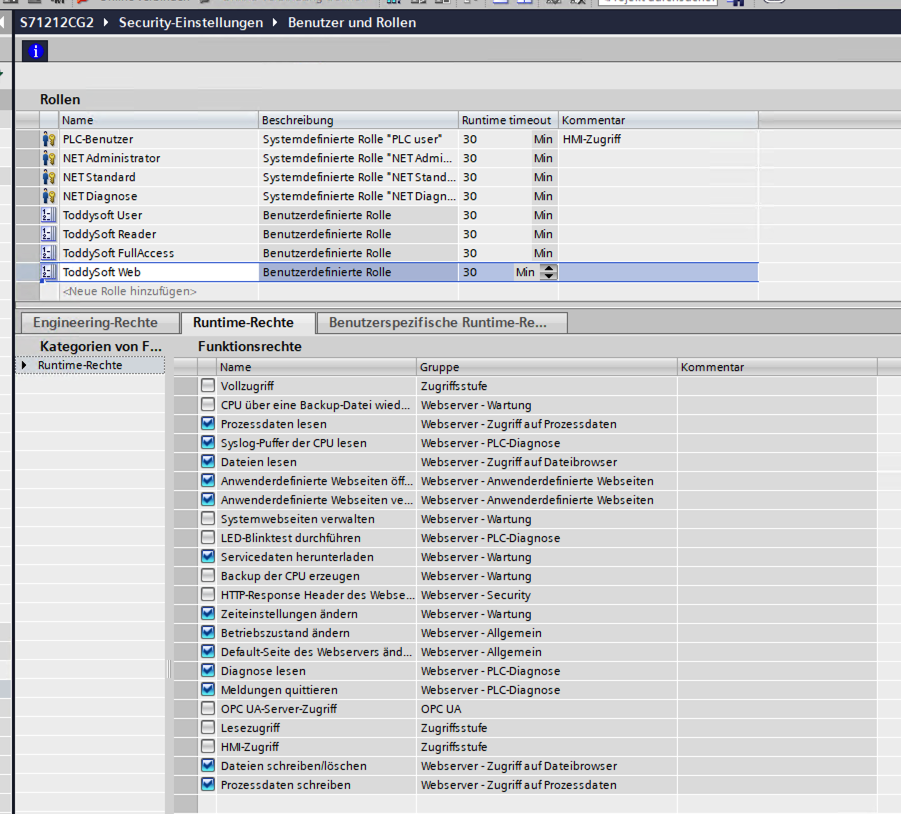Uncheck Syslog-Puffer der CPU lesen
Image resolution: width=901 pixels, height=814 pixels.
click(208, 442)
